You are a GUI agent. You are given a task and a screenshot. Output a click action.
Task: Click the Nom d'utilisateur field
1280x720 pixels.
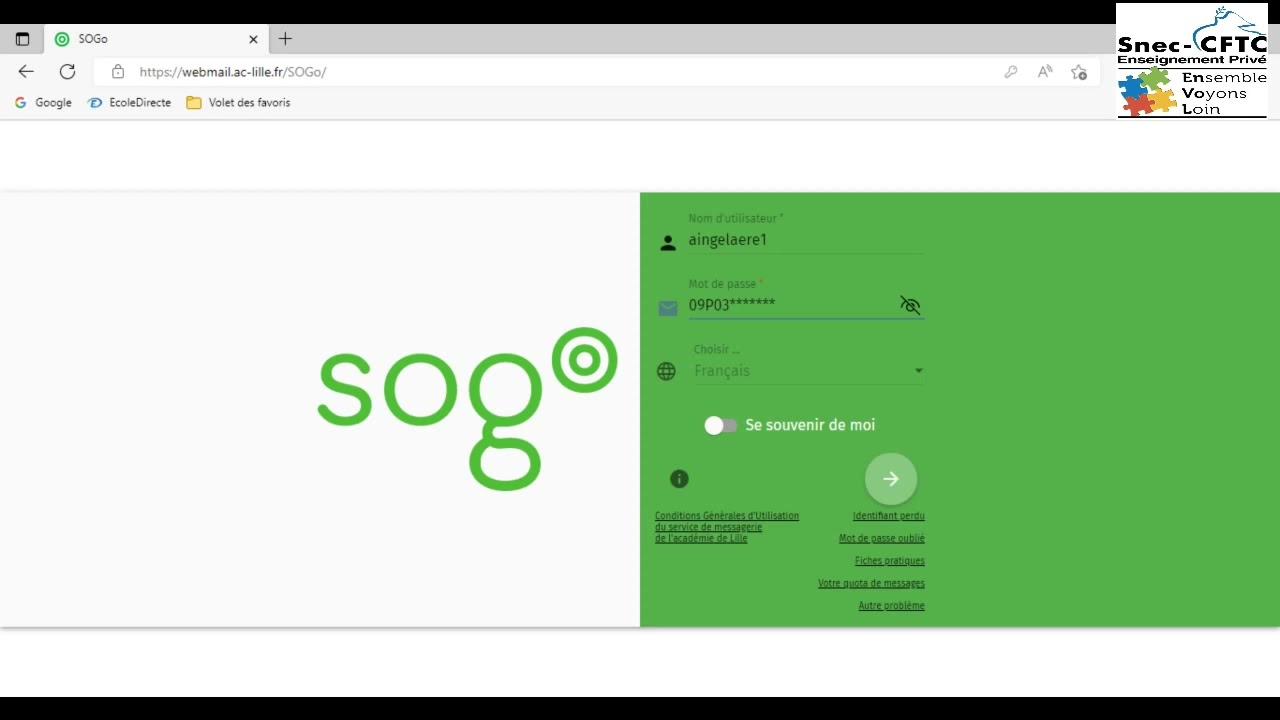[806, 240]
